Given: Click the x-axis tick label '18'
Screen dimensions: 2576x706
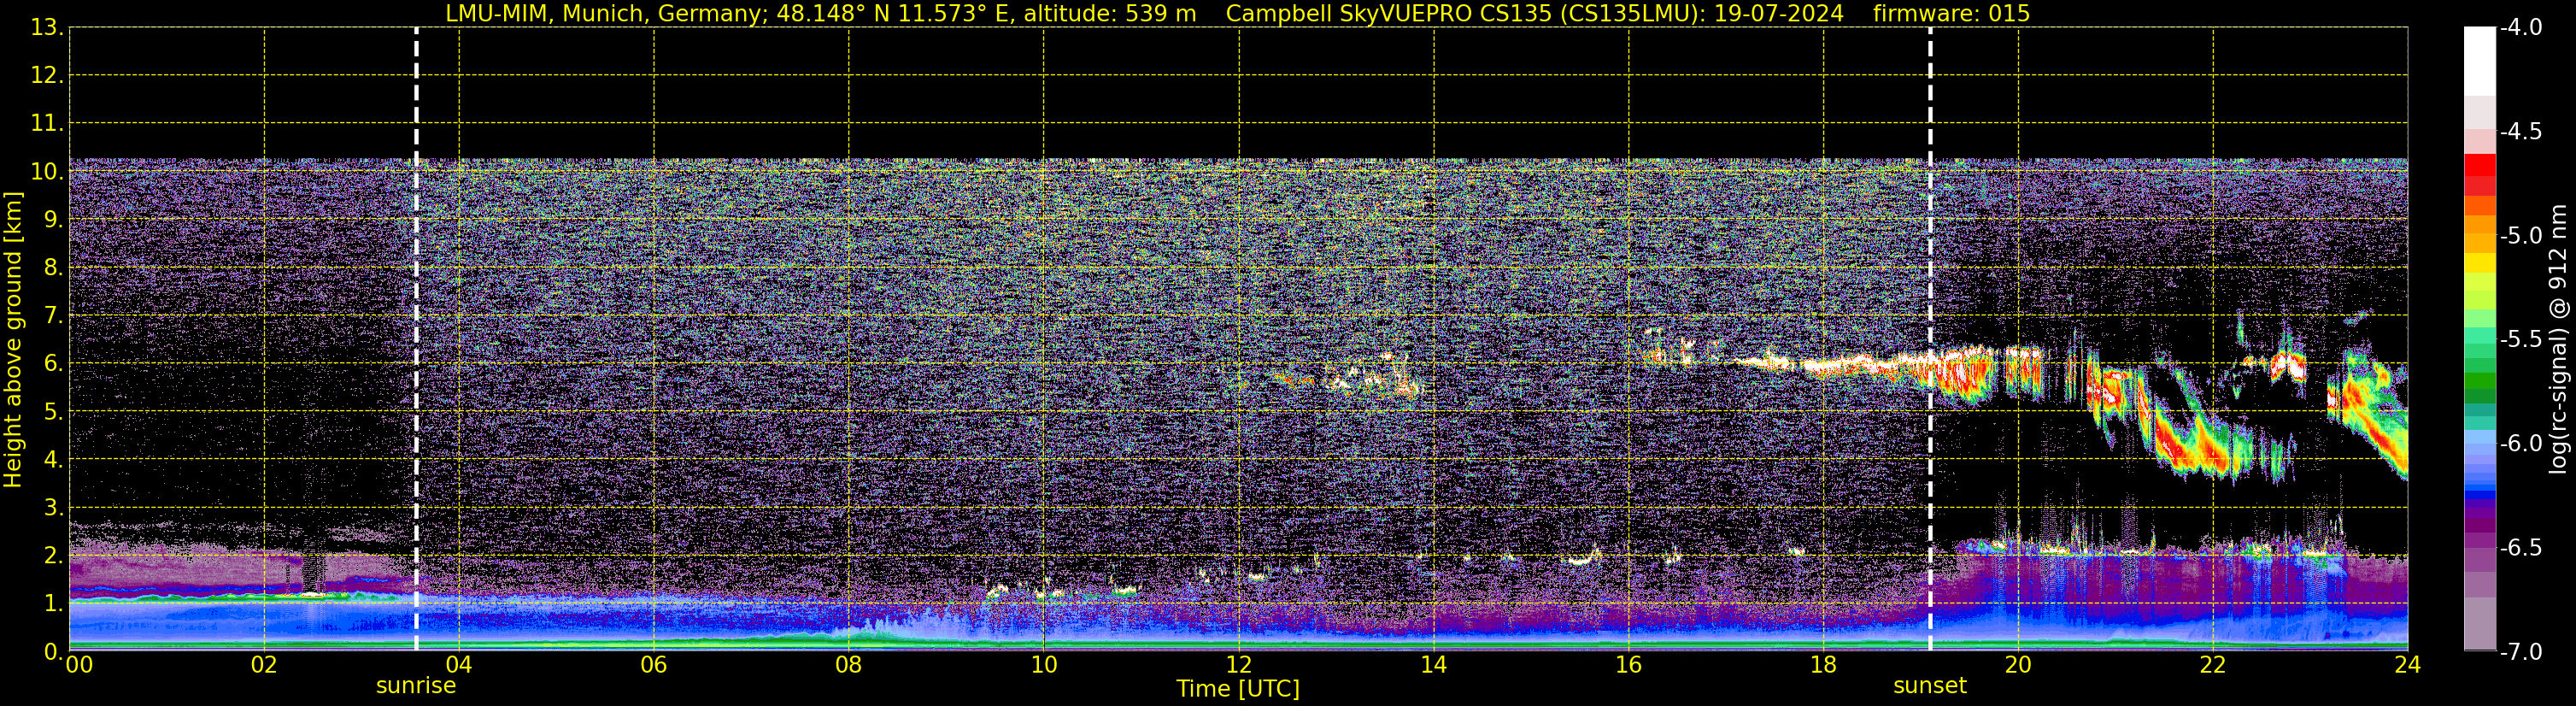Looking at the screenshot, I should [1823, 665].
